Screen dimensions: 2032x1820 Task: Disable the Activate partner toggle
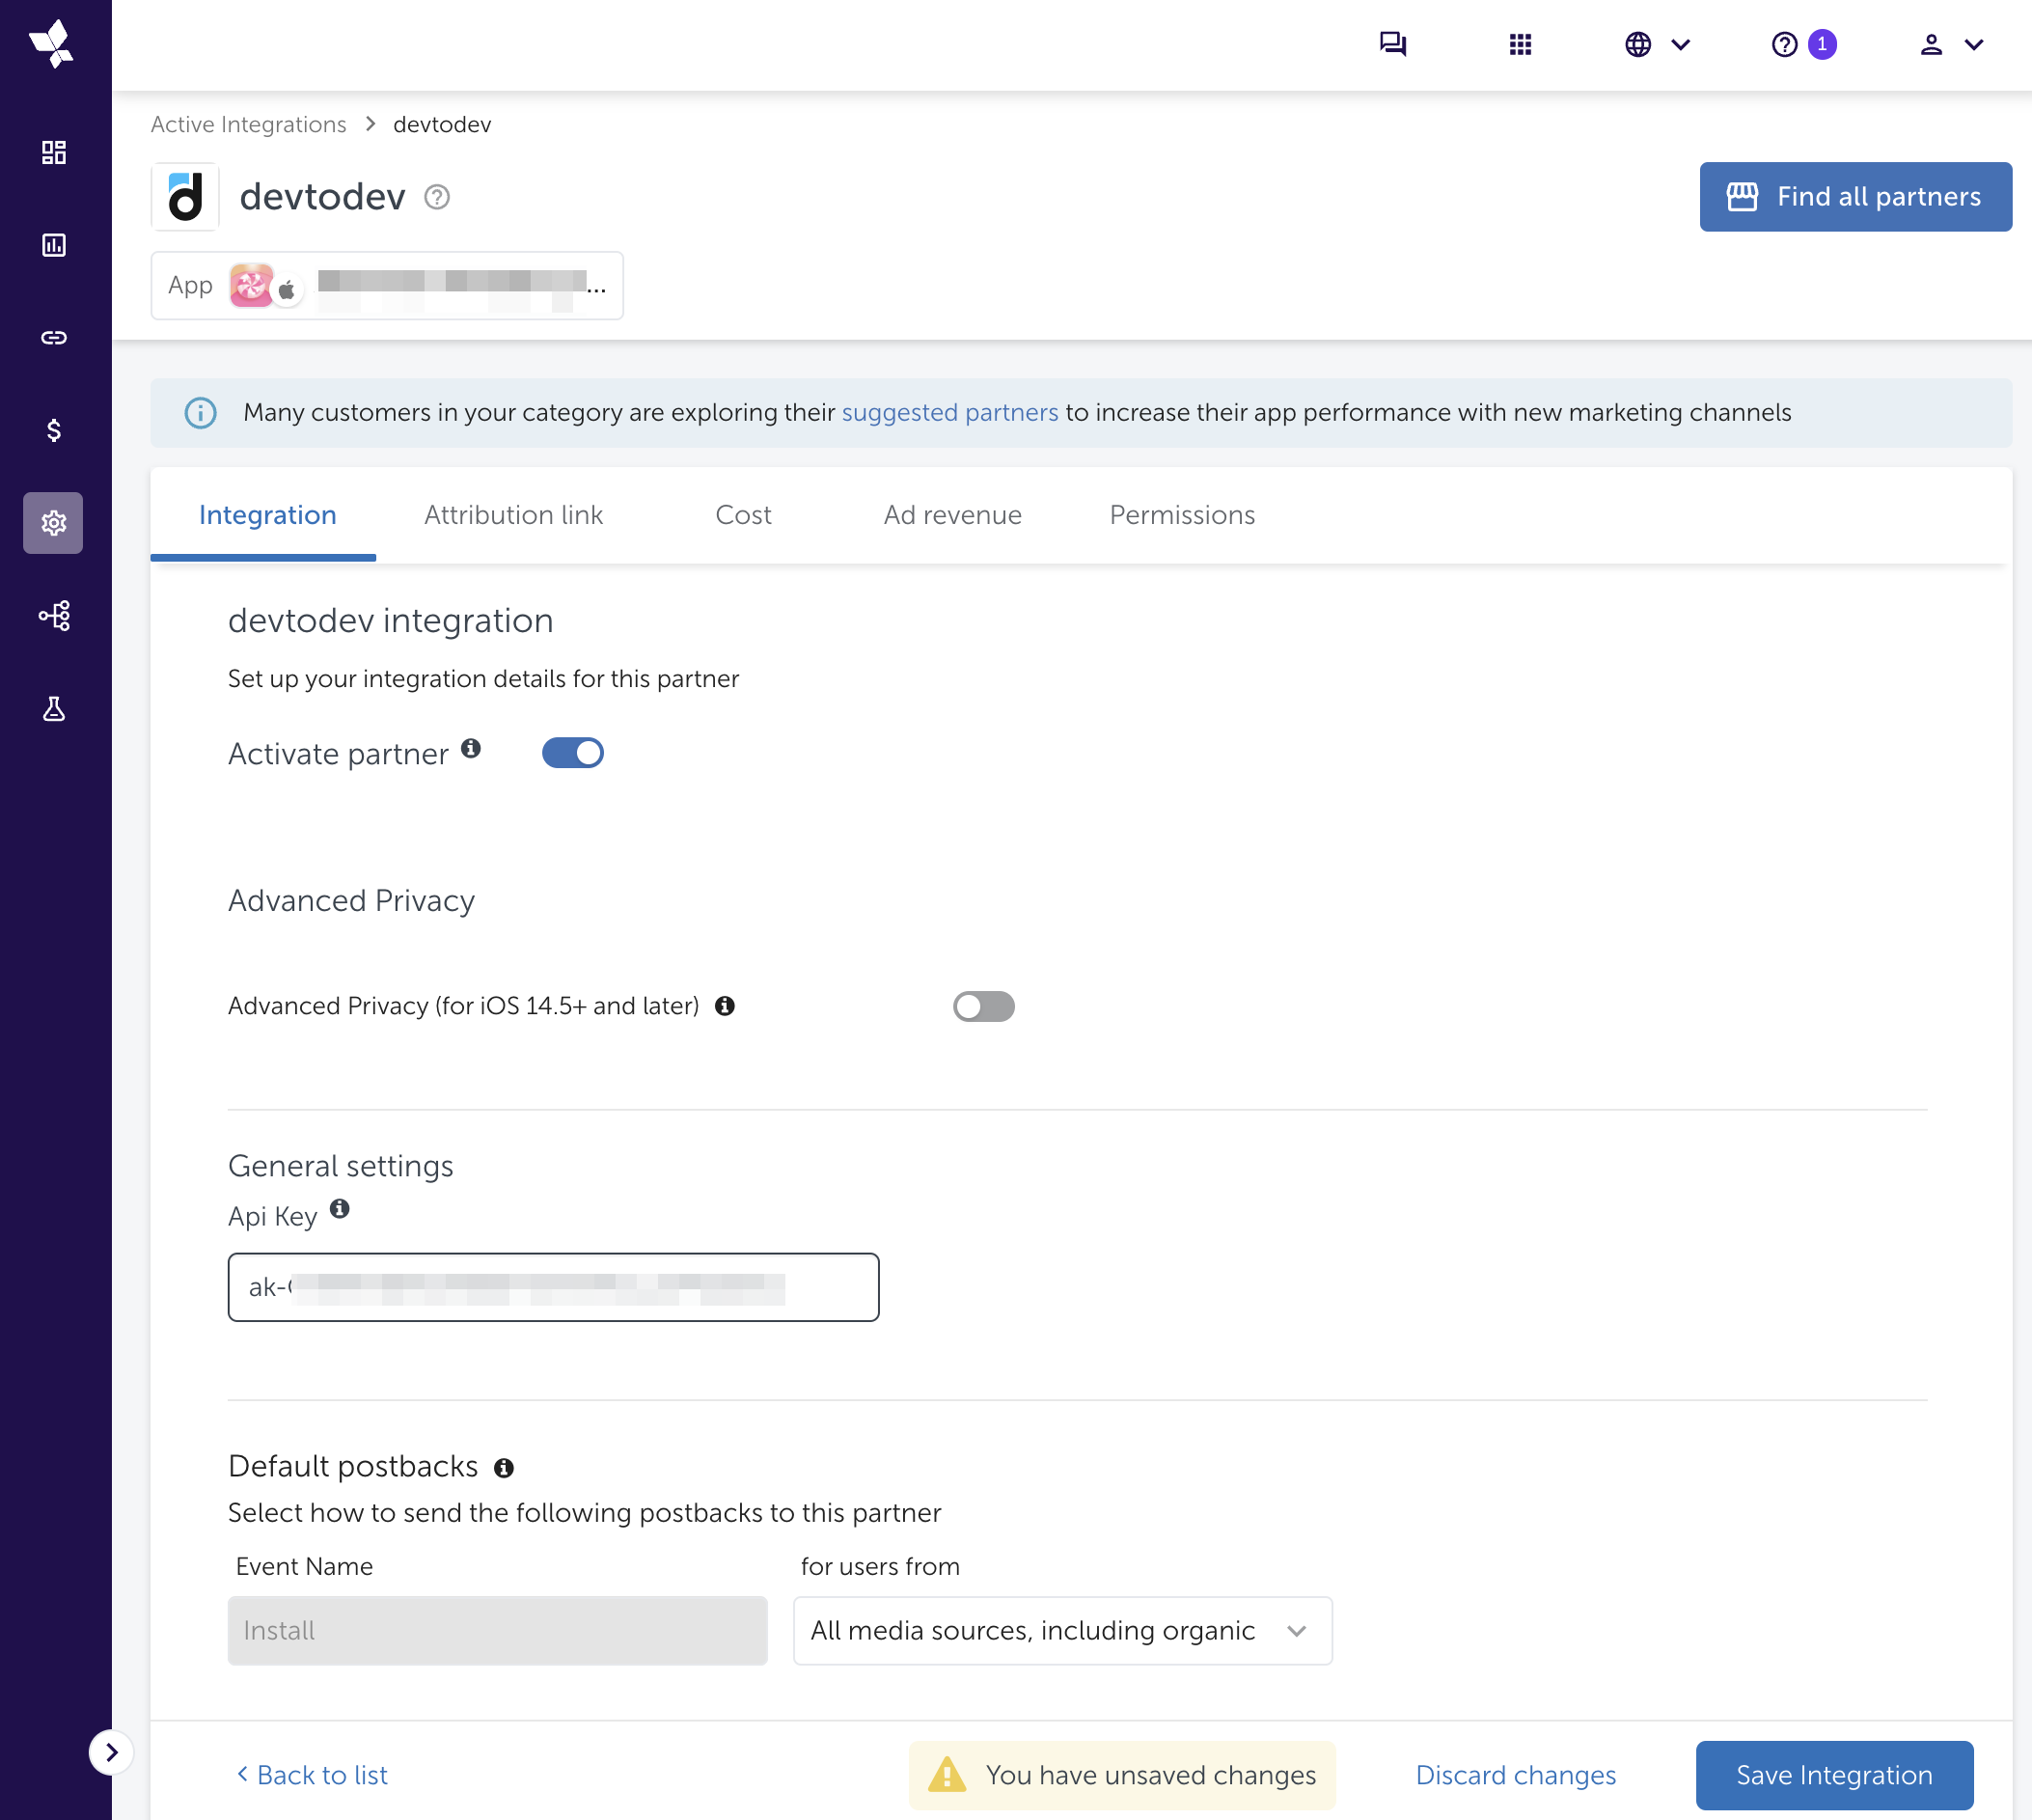[x=573, y=753]
